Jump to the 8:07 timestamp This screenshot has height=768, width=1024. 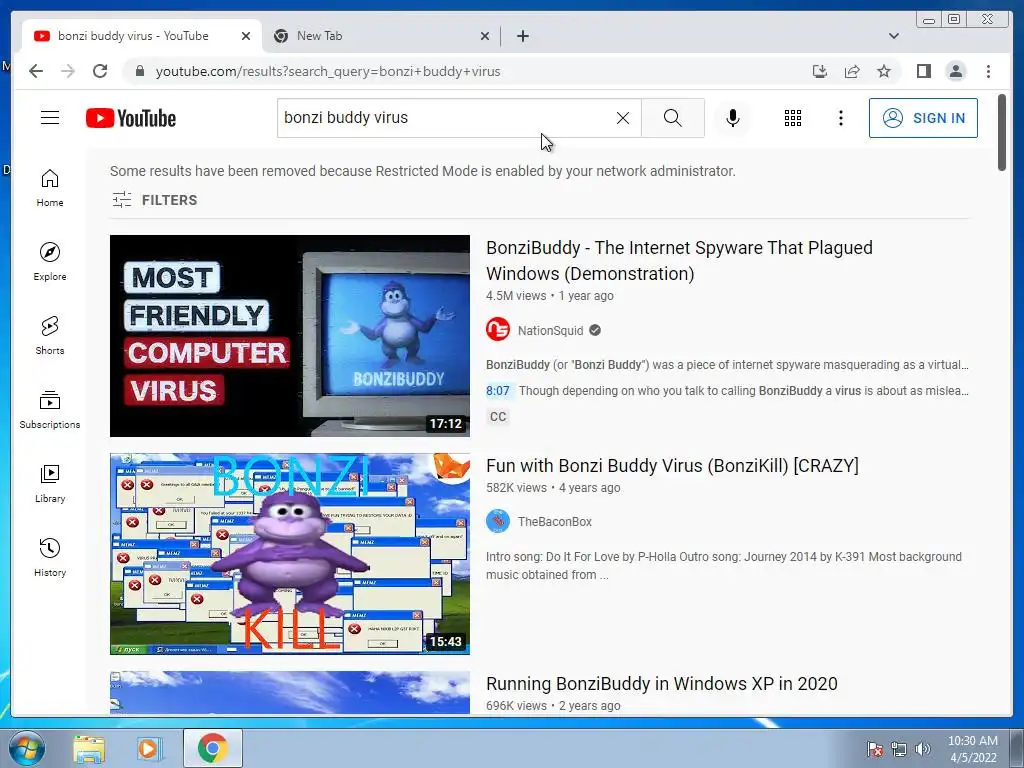pos(498,391)
